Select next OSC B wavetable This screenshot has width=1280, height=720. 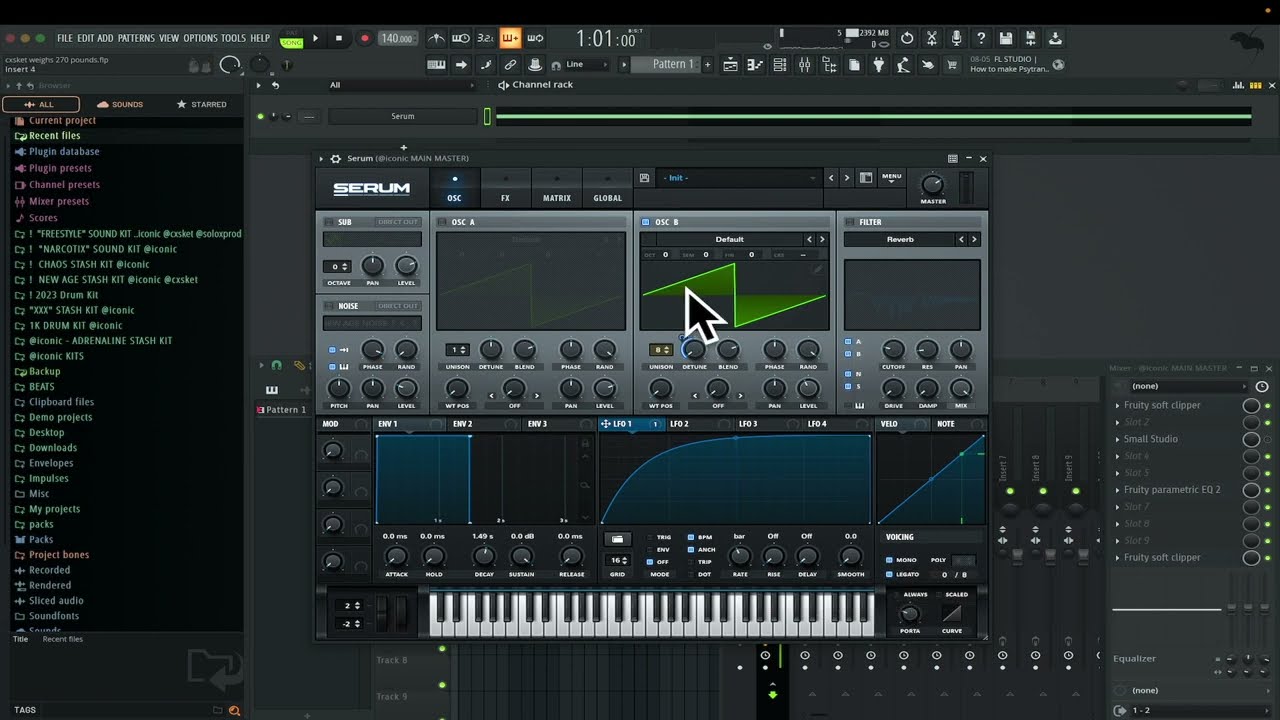(822, 239)
